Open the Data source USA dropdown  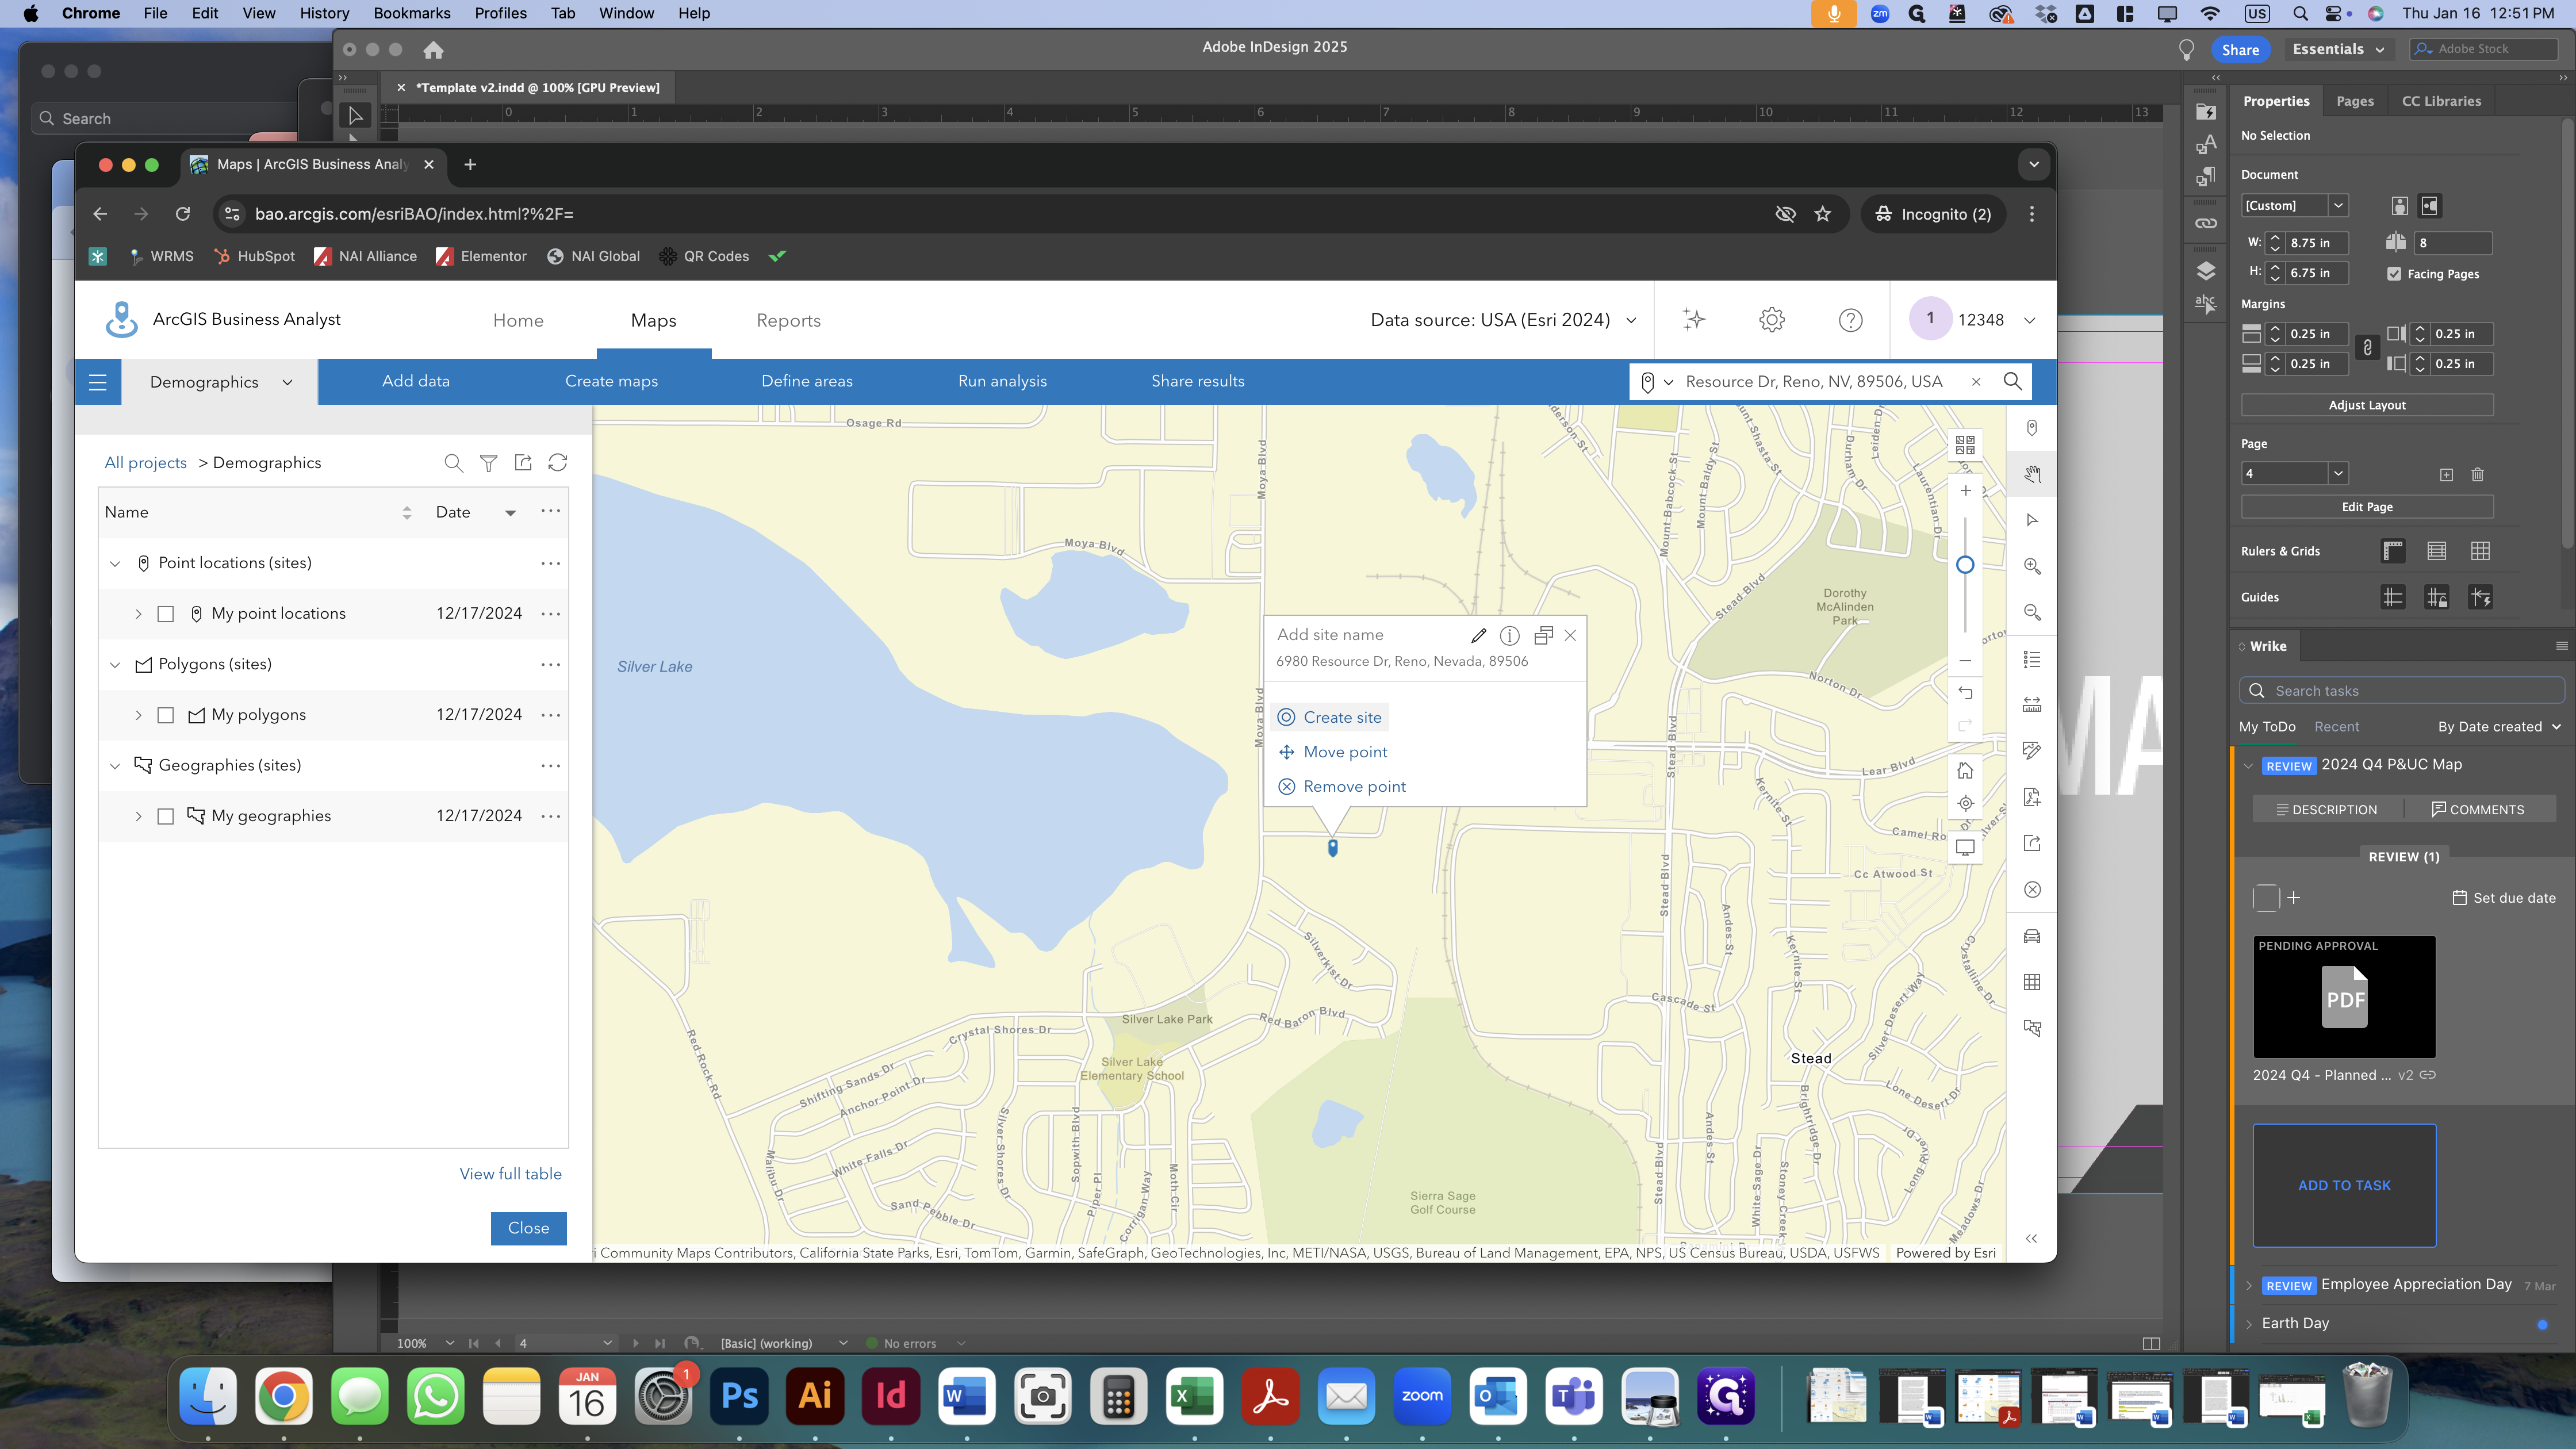1503,320
